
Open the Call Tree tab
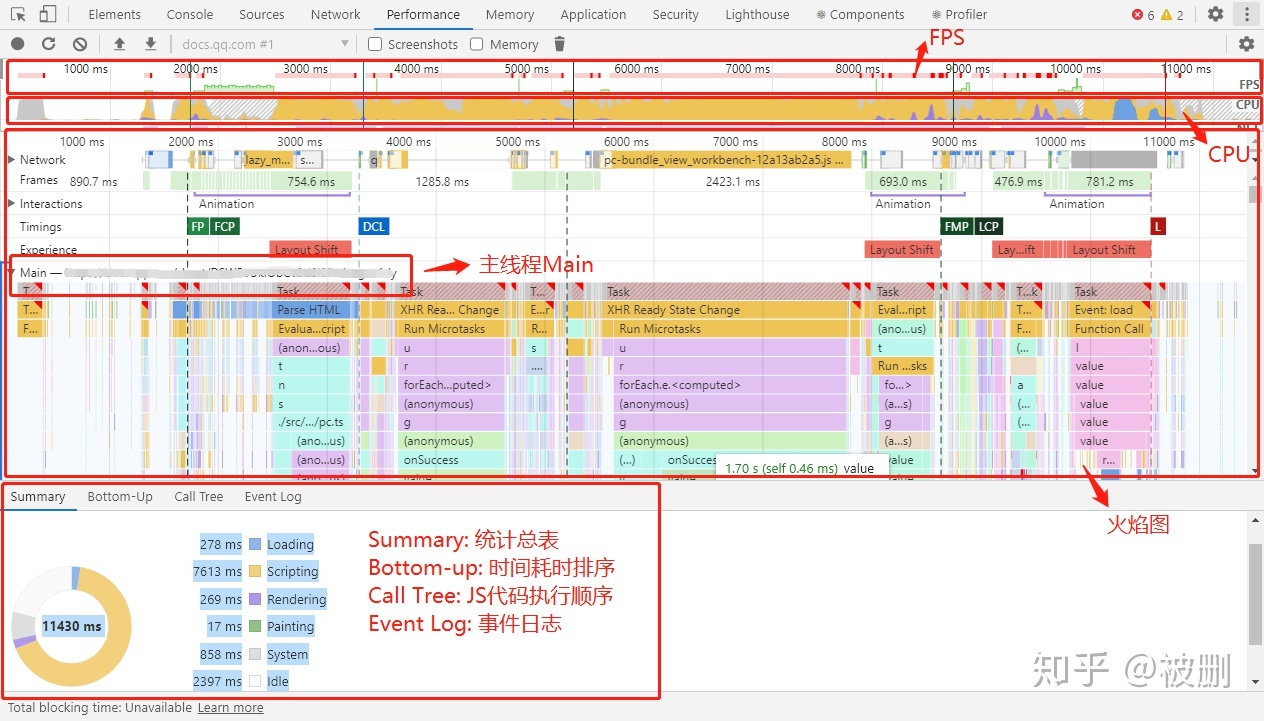199,497
